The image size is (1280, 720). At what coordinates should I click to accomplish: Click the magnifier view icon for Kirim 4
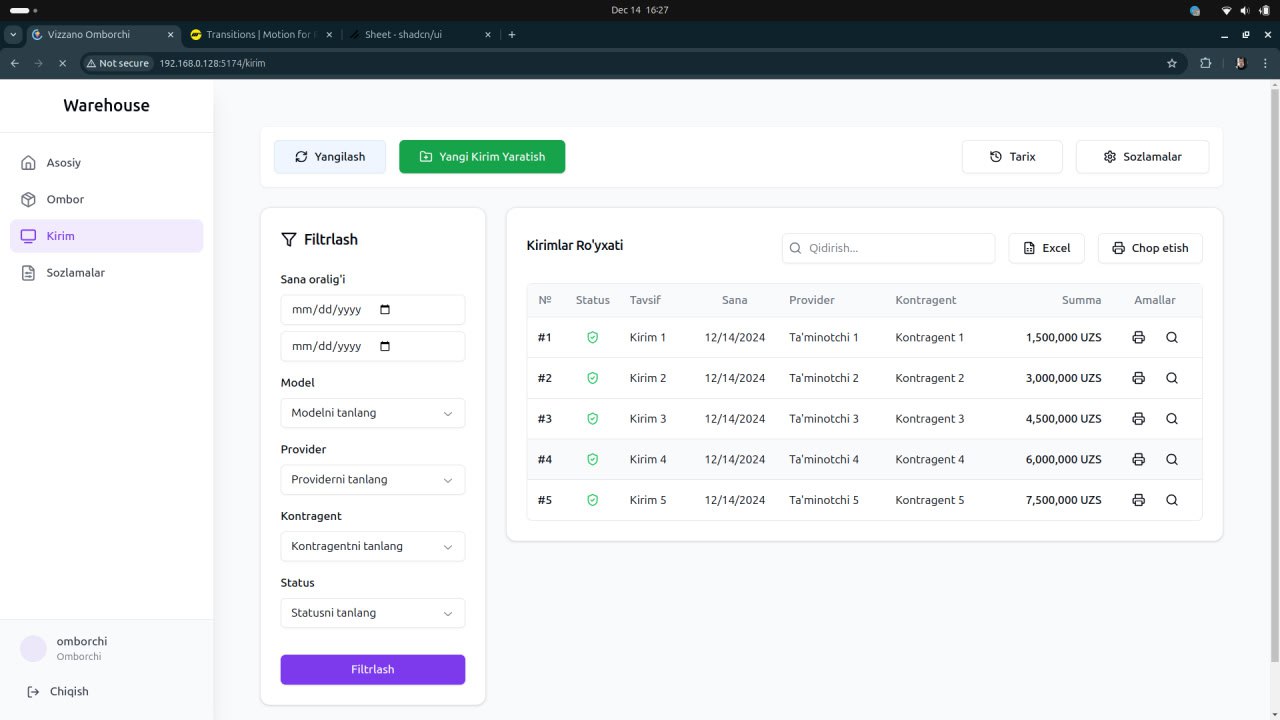[1172, 460]
